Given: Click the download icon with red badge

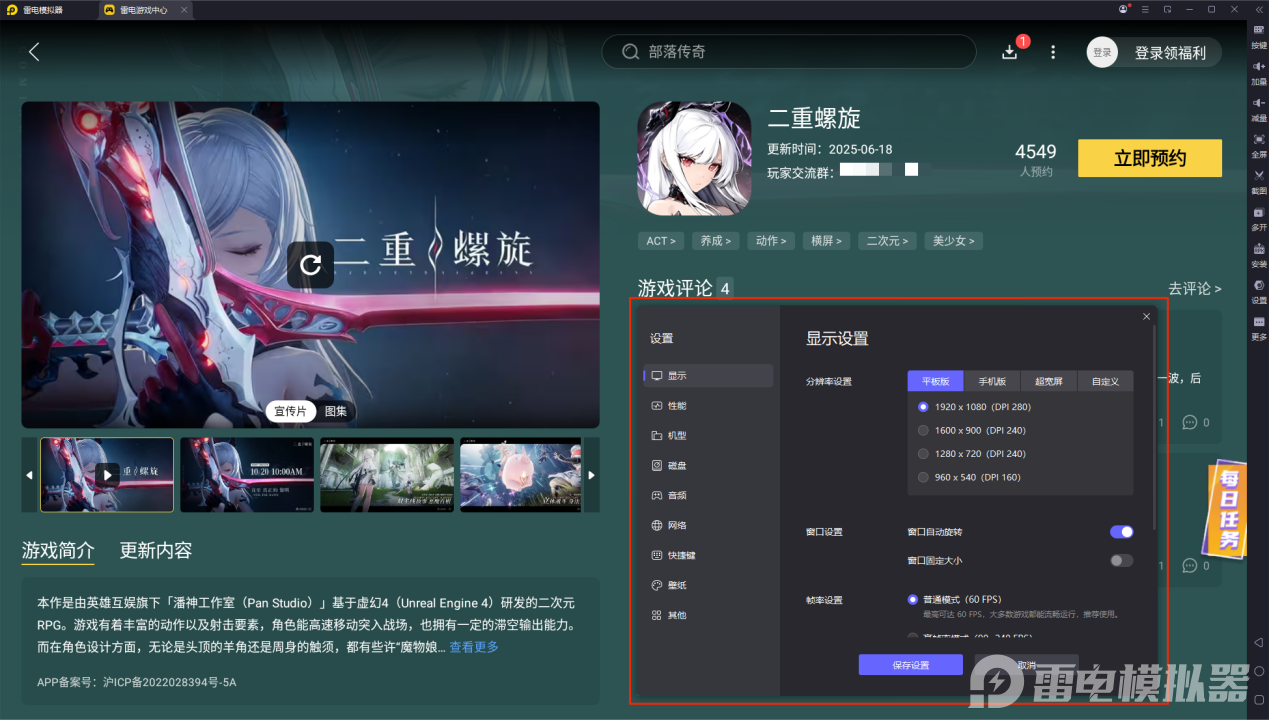Looking at the screenshot, I should [1010, 51].
